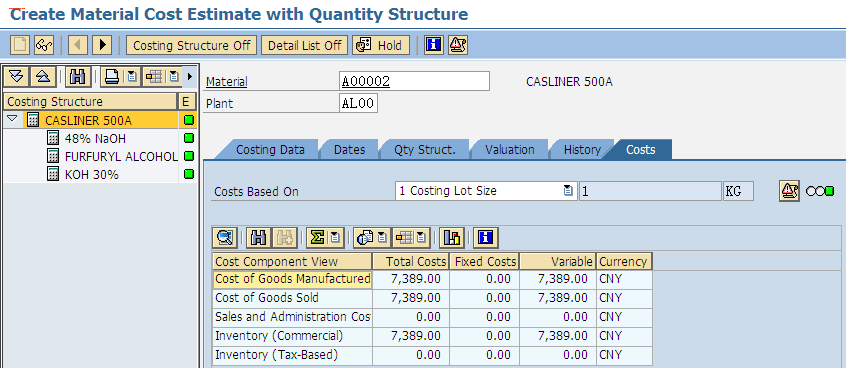Turn Costing Structure Off
Image resolution: width=846 pixels, height=368 pixels.
tap(192, 45)
